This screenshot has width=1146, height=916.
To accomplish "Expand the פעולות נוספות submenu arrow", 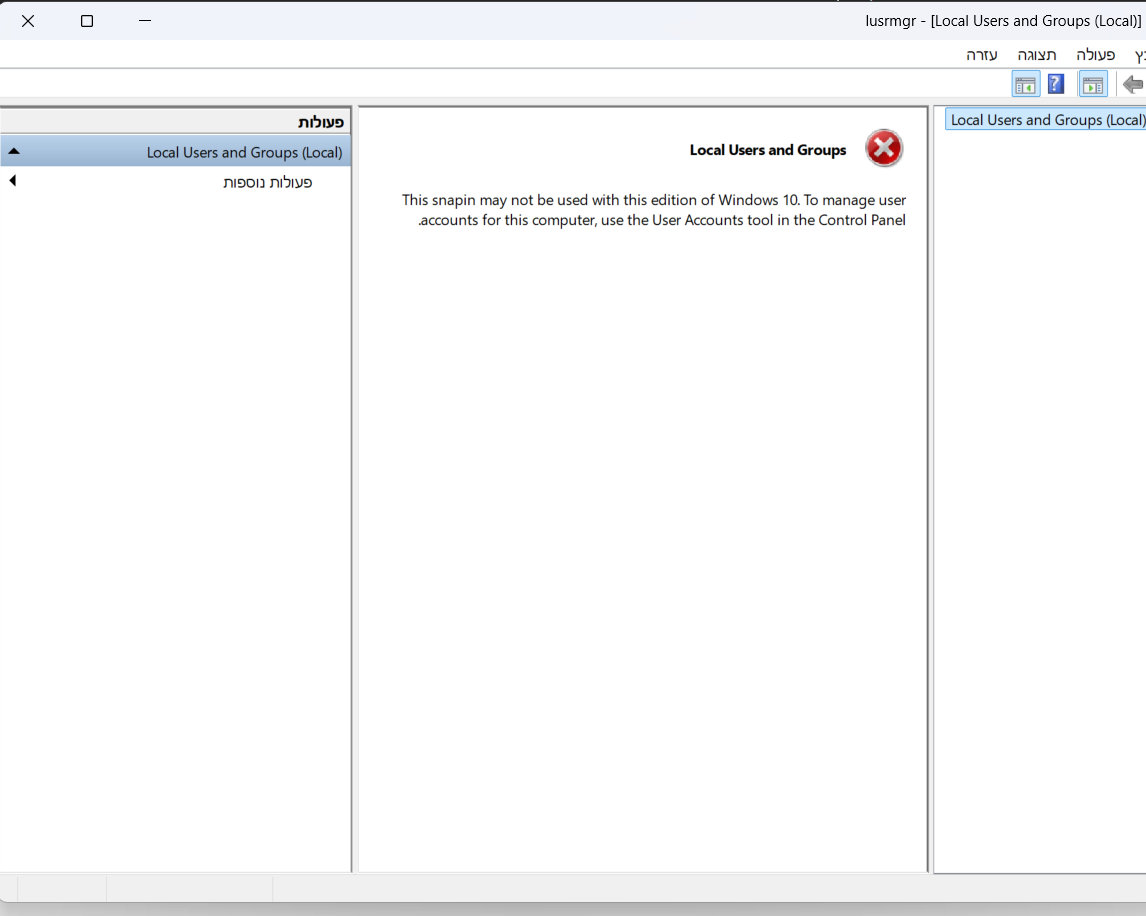I will [12, 181].
